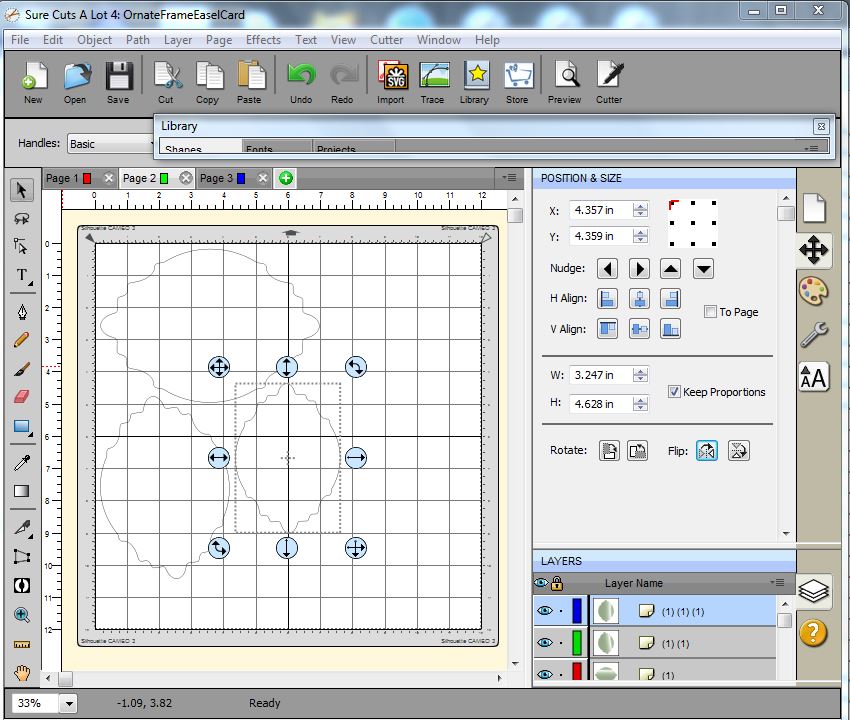
Task: Click the Flip horizontal mirror icon
Action: [707, 450]
